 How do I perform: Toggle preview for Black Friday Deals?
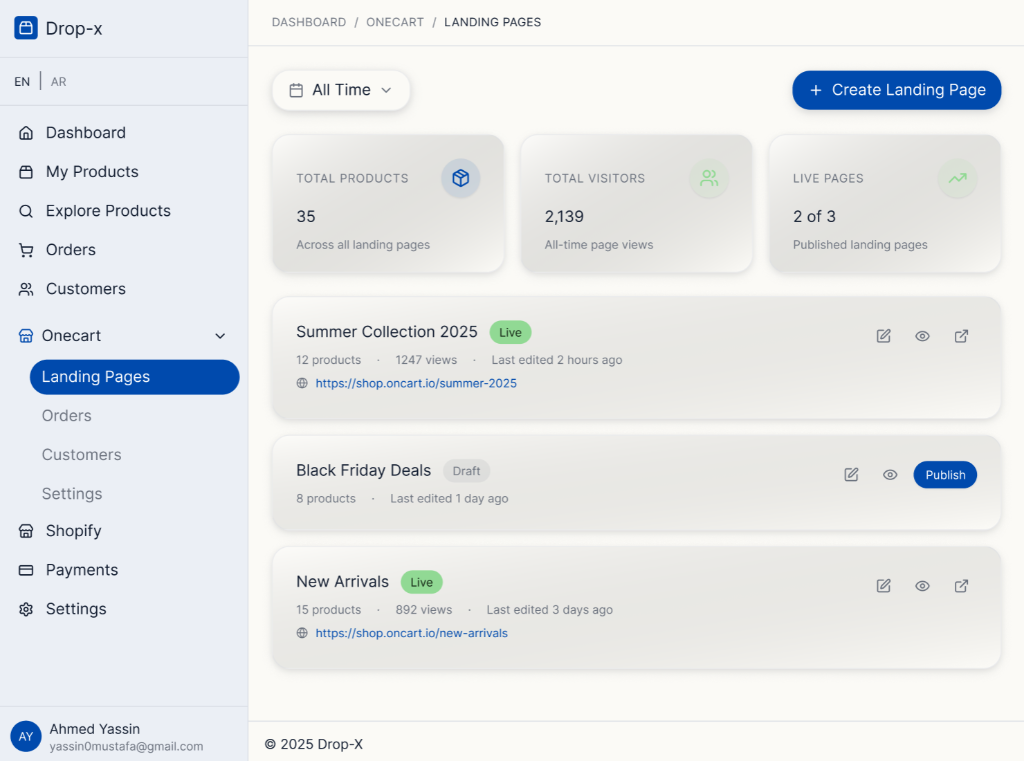click(x=890, y=475)
